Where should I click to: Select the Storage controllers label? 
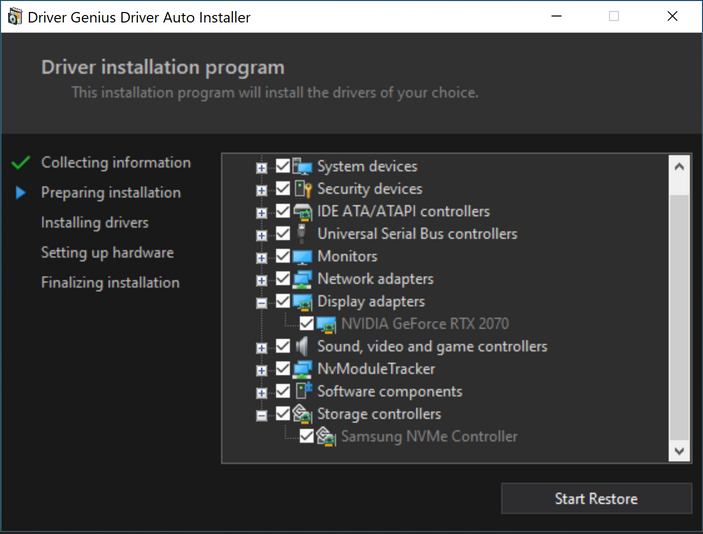tap(379, 414)
